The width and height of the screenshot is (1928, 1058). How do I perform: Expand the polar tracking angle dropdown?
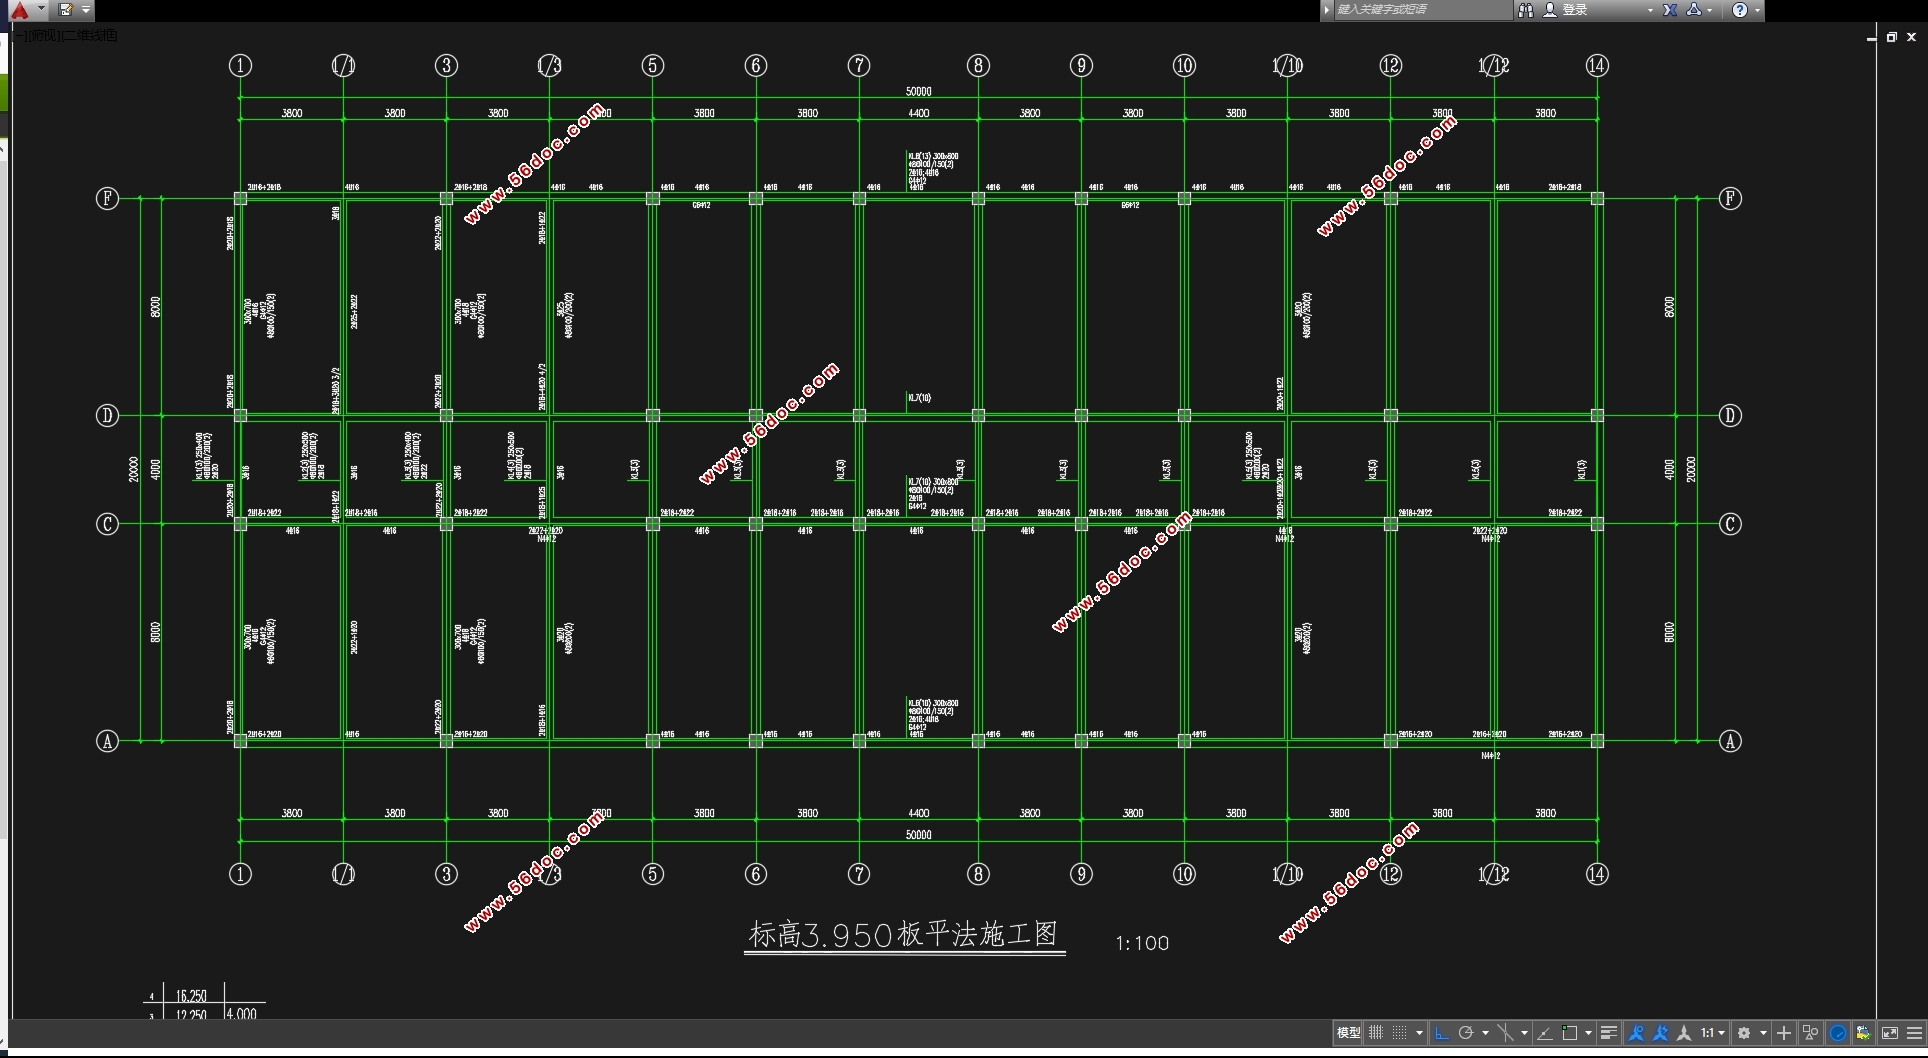pyautogui.click(x=1485, y=1033)
